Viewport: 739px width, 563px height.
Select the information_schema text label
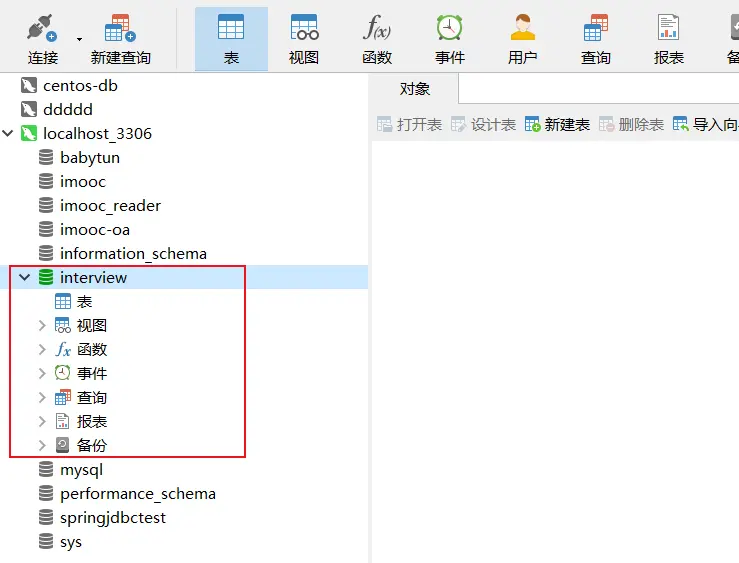tap(133, 254)
